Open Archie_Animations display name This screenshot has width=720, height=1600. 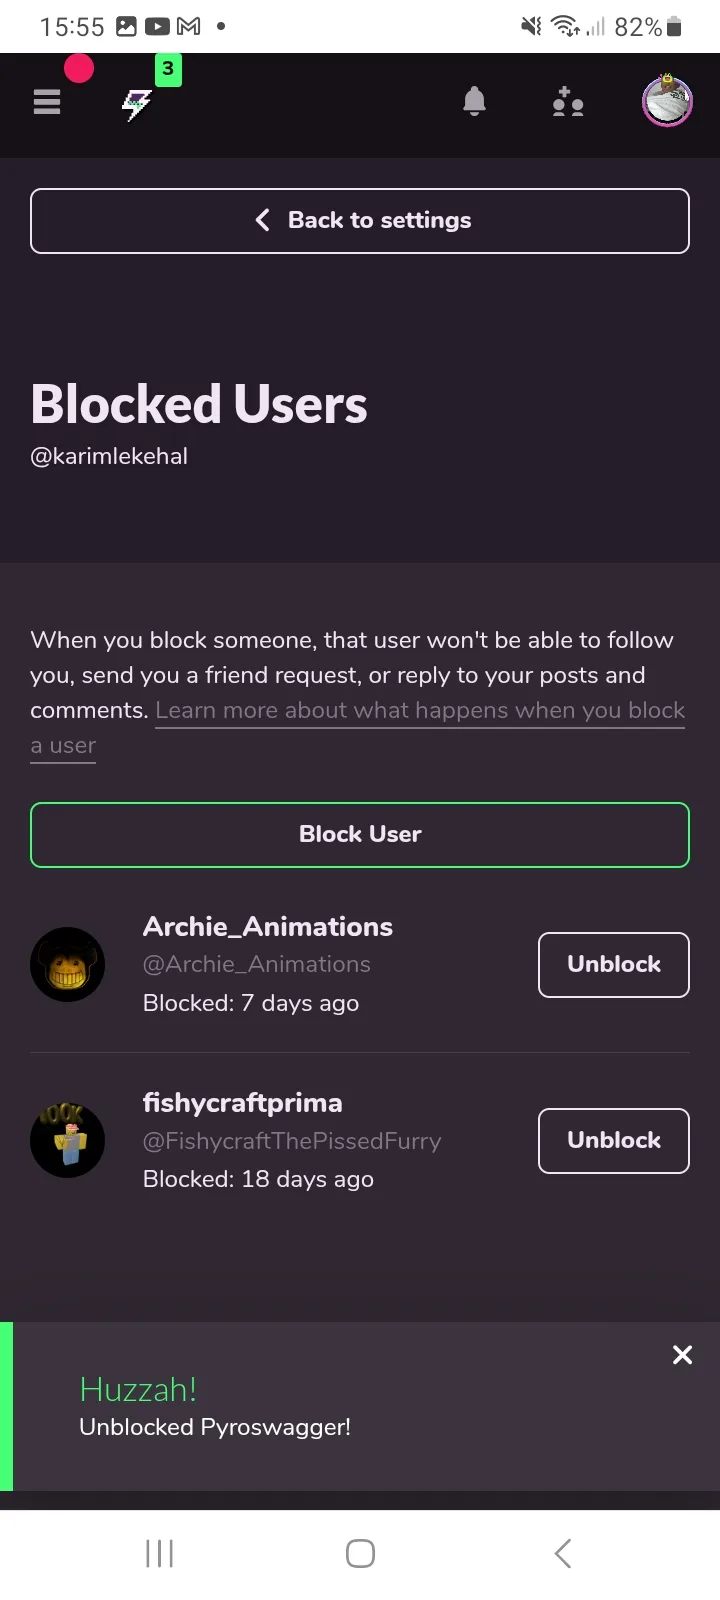pyautogui.click(x=268, y=927)
